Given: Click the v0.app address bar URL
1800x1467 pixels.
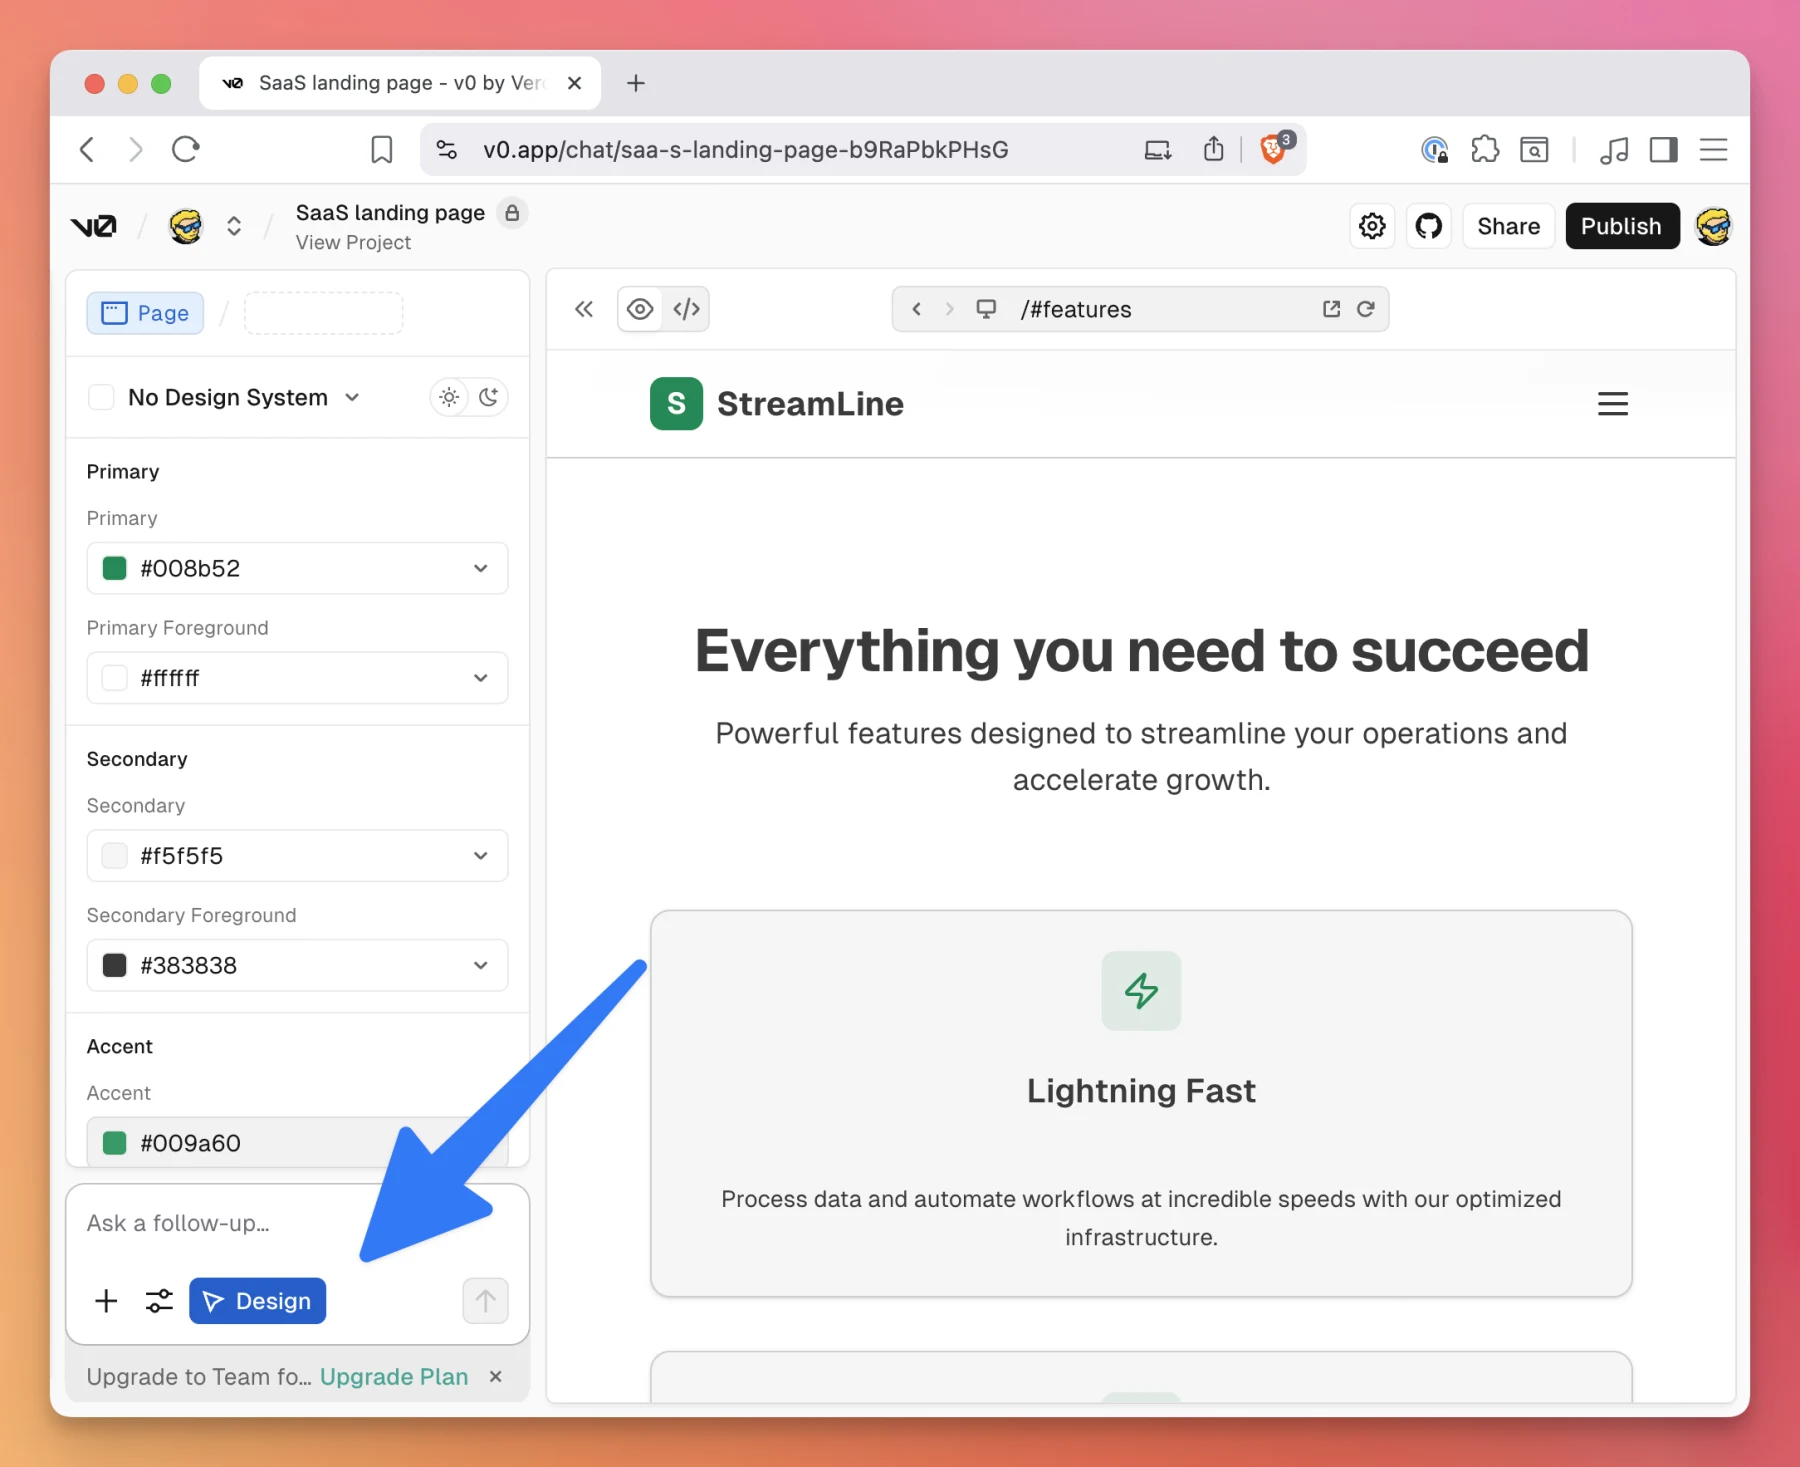Looking at the screenshot, I should (x=746, y=150).
